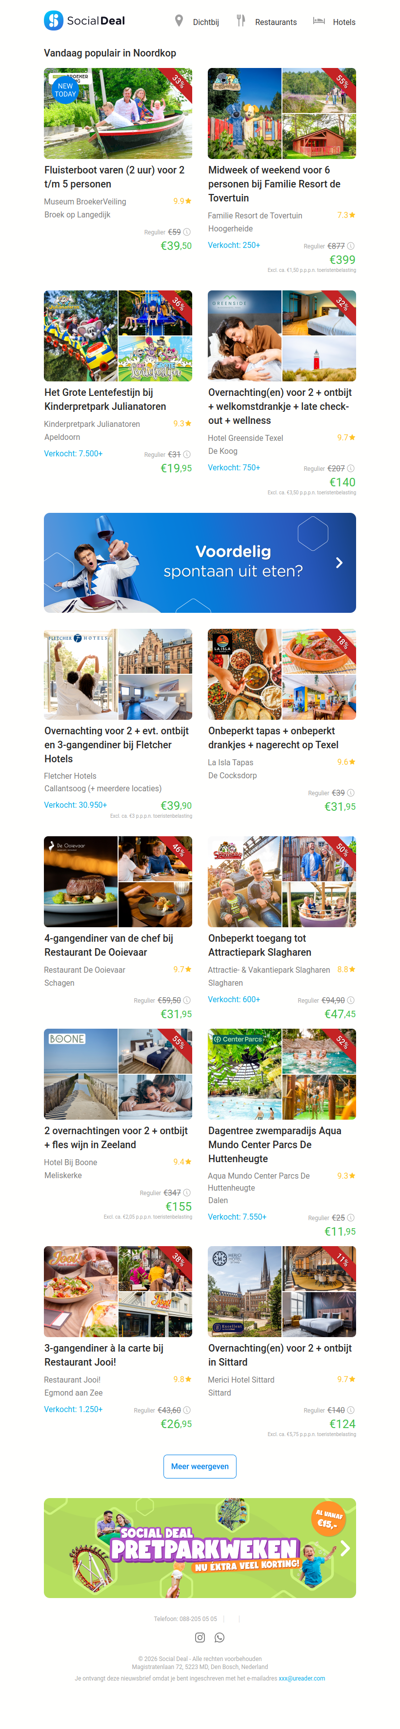Screen dimensions: 400x1729
Task: Click the Attractiepark Slagharen deal image
Action: pos(282,882)
